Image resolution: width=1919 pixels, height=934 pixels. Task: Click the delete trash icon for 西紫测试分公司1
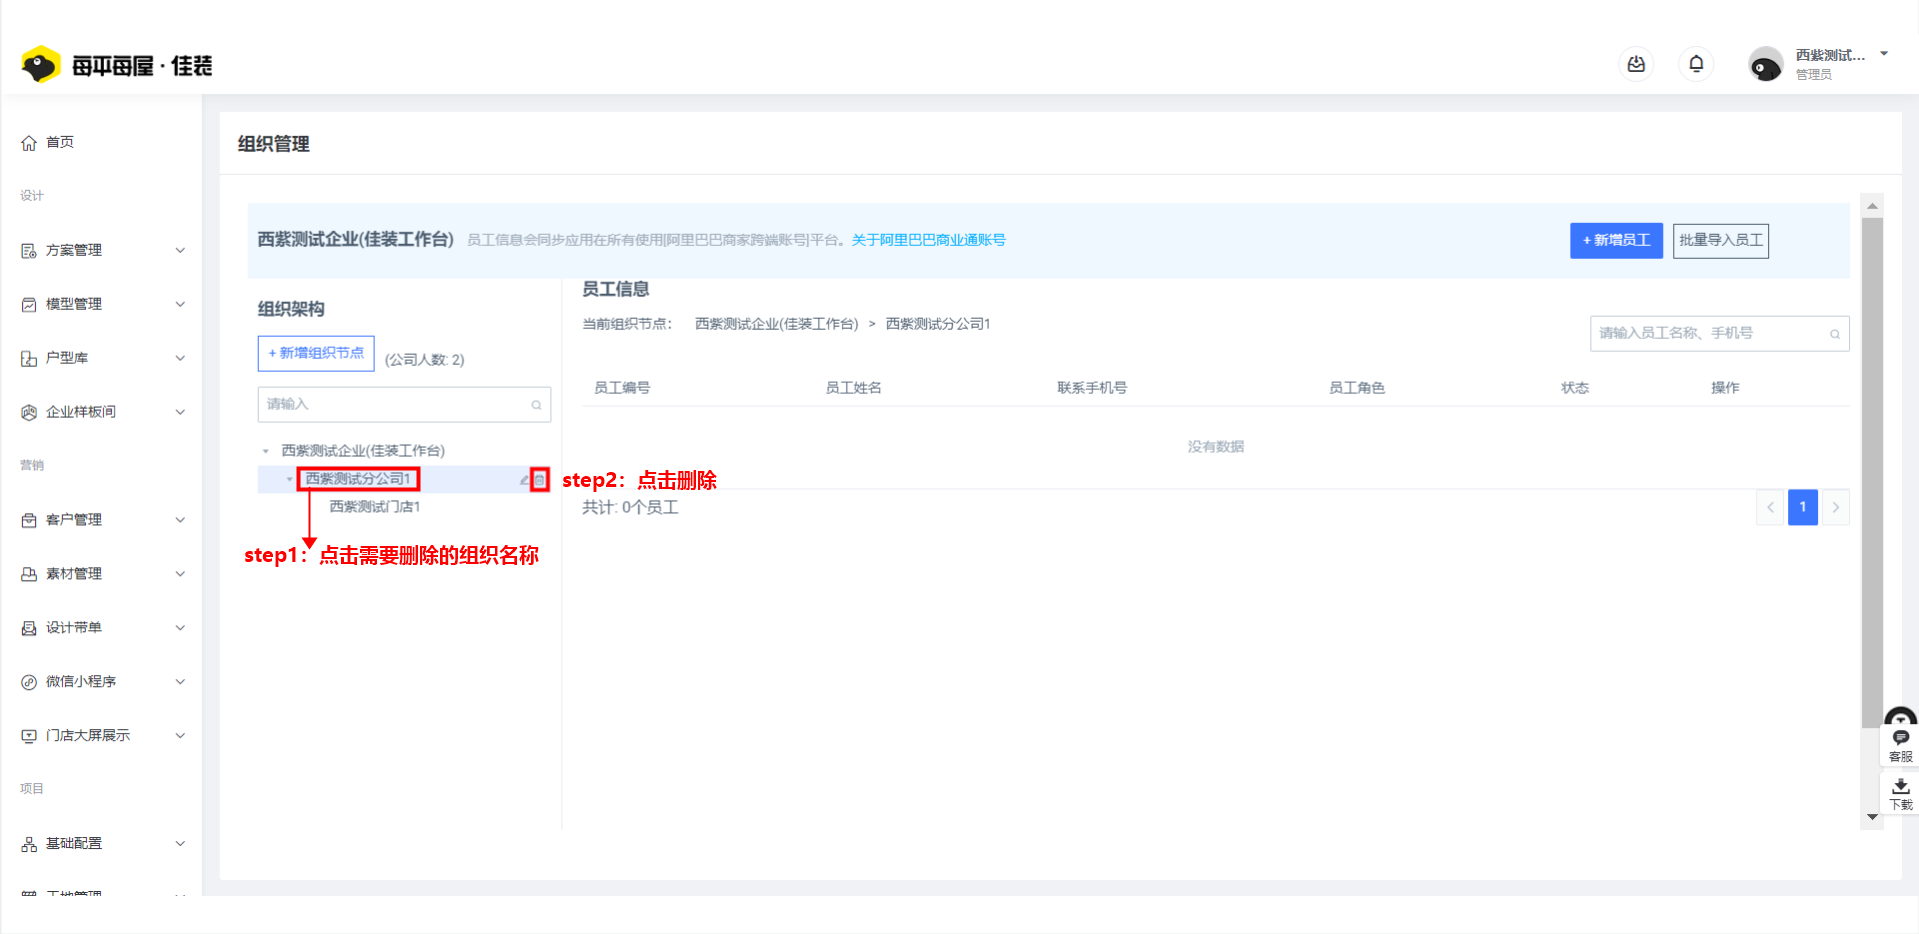(539, 480)
